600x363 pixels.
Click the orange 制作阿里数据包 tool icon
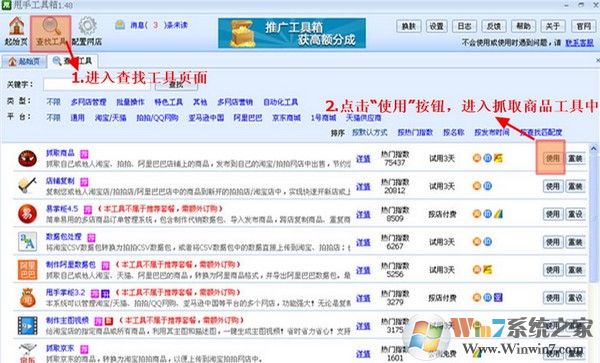28,270
